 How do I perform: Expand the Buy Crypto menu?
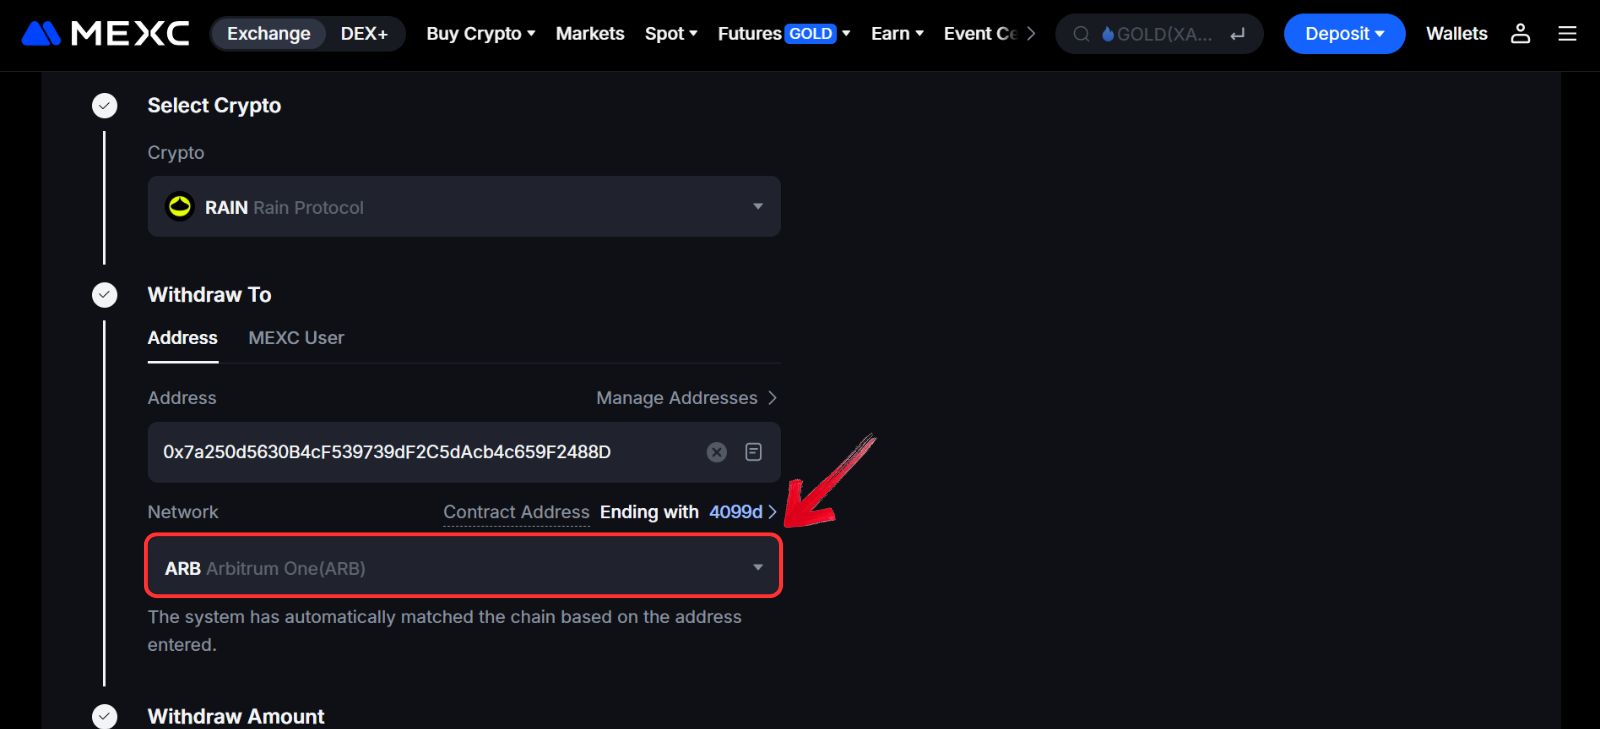click(x=480, y=33)
